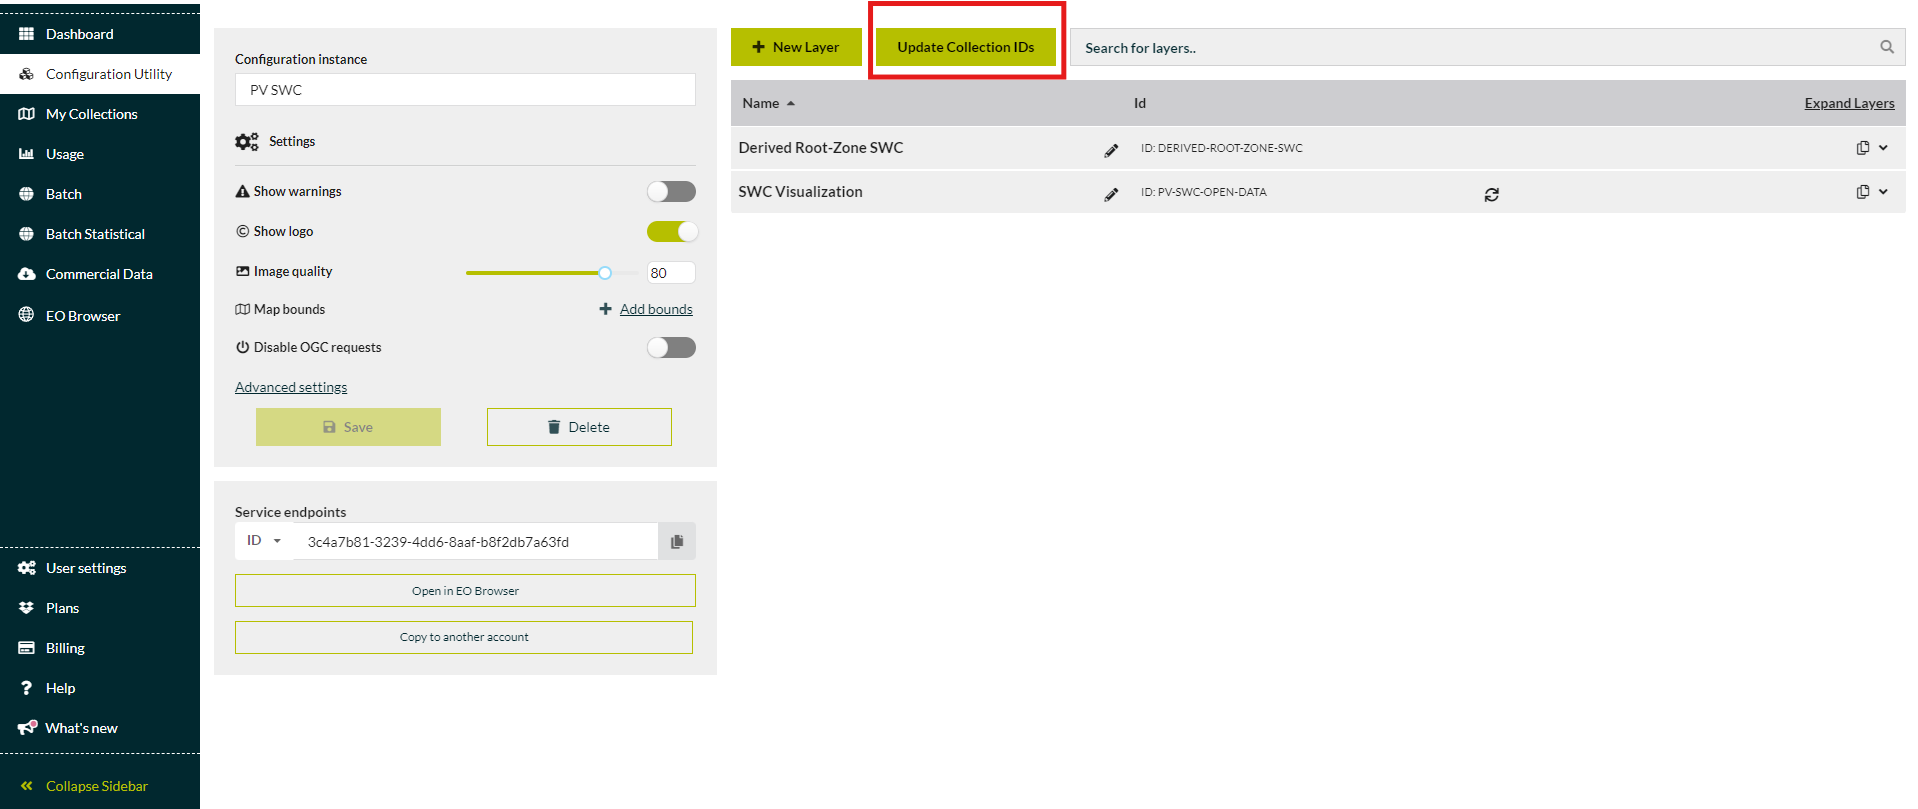Click the Image quality value field

(x=671, y=273)
